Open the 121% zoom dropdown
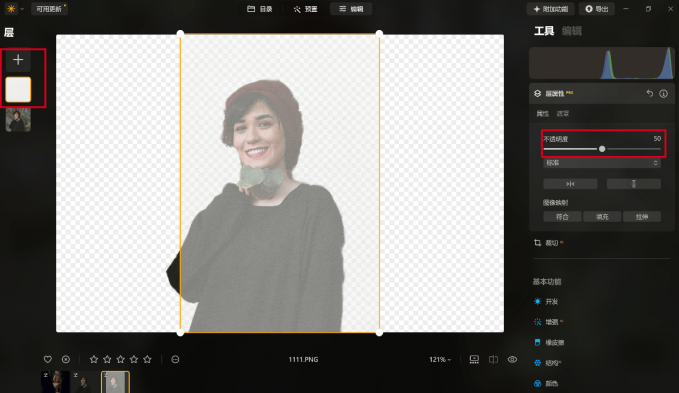679x393 pixels. (x=440, y=360)
